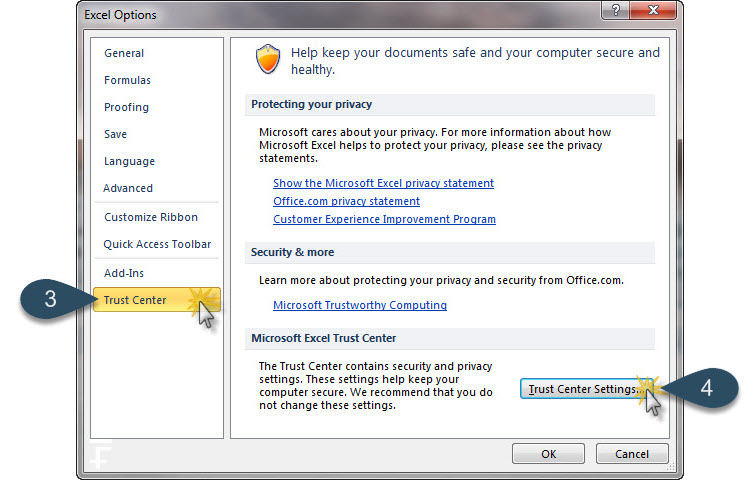Click the Protecting your privacy heading
This screenshot has height=480, width=755.
(311, 104)
